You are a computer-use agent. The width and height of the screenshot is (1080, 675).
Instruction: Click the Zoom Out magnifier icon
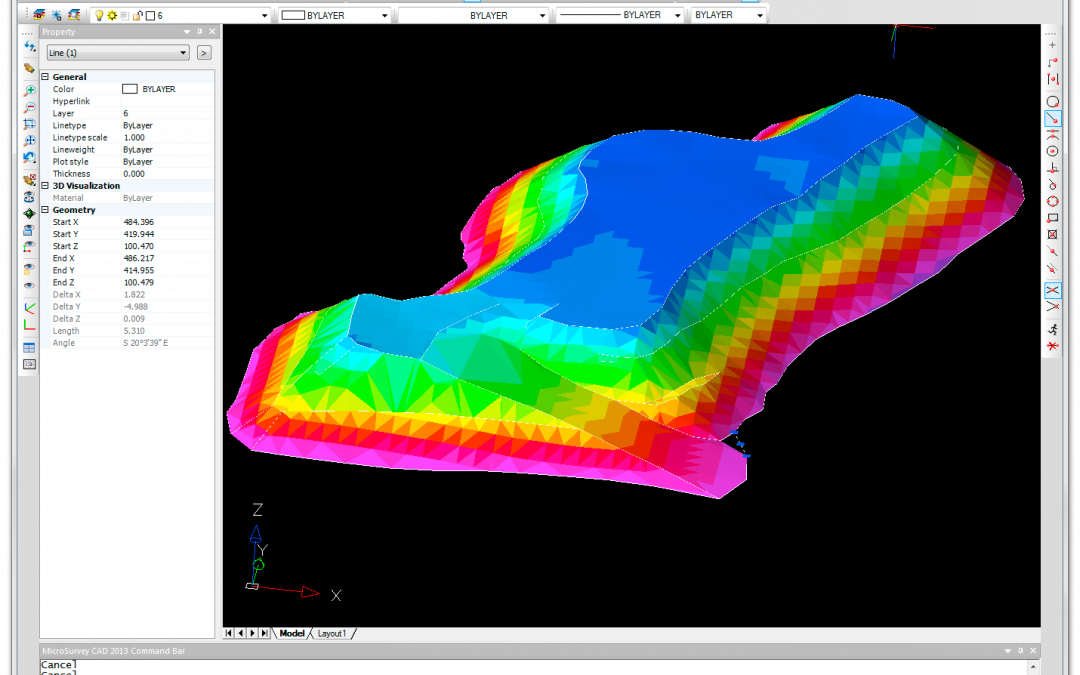click(x=30, y=107)
